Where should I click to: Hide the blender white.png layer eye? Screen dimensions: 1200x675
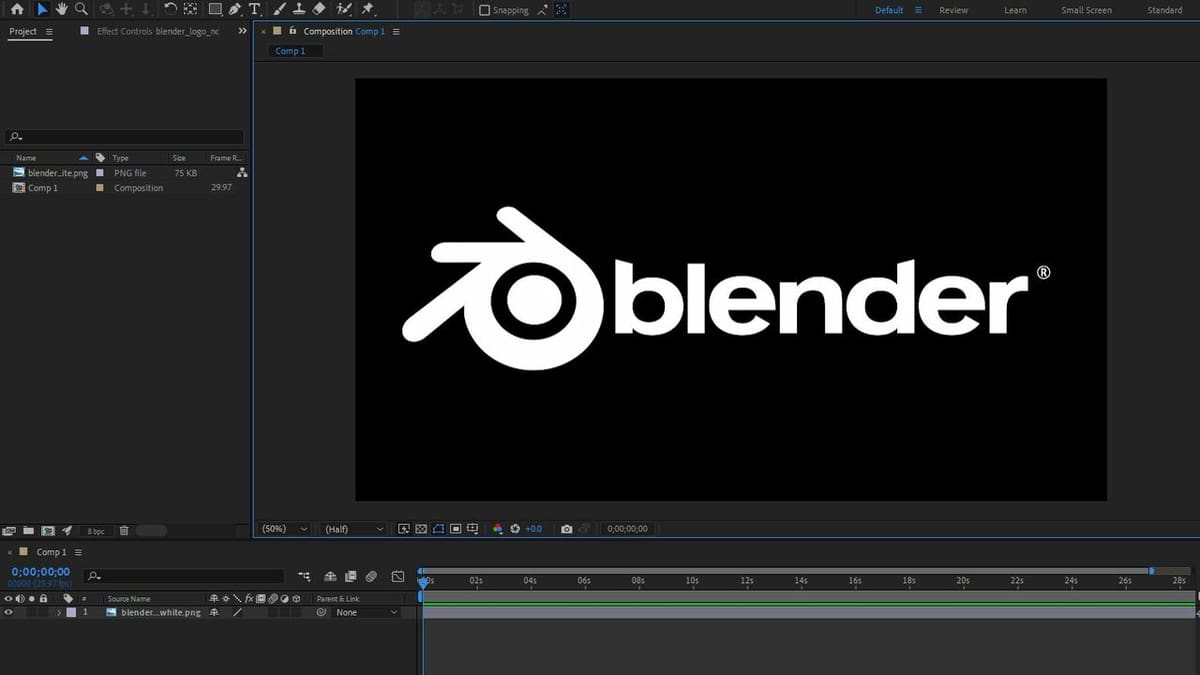tap(8, 612)
